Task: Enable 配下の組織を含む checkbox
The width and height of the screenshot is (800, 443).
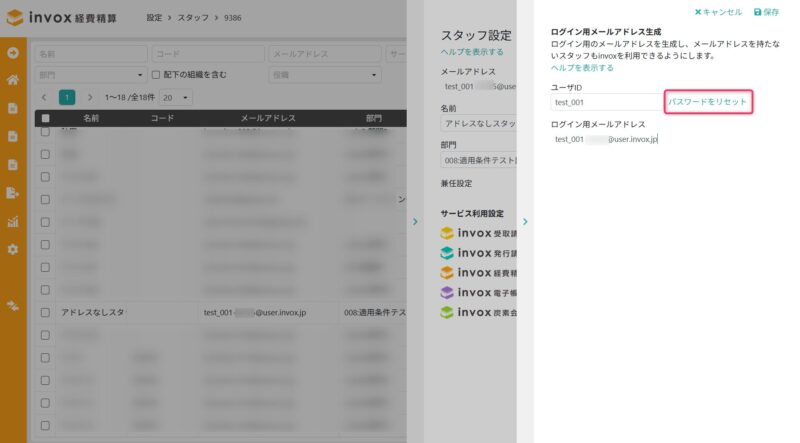Action: coord(156,75)
